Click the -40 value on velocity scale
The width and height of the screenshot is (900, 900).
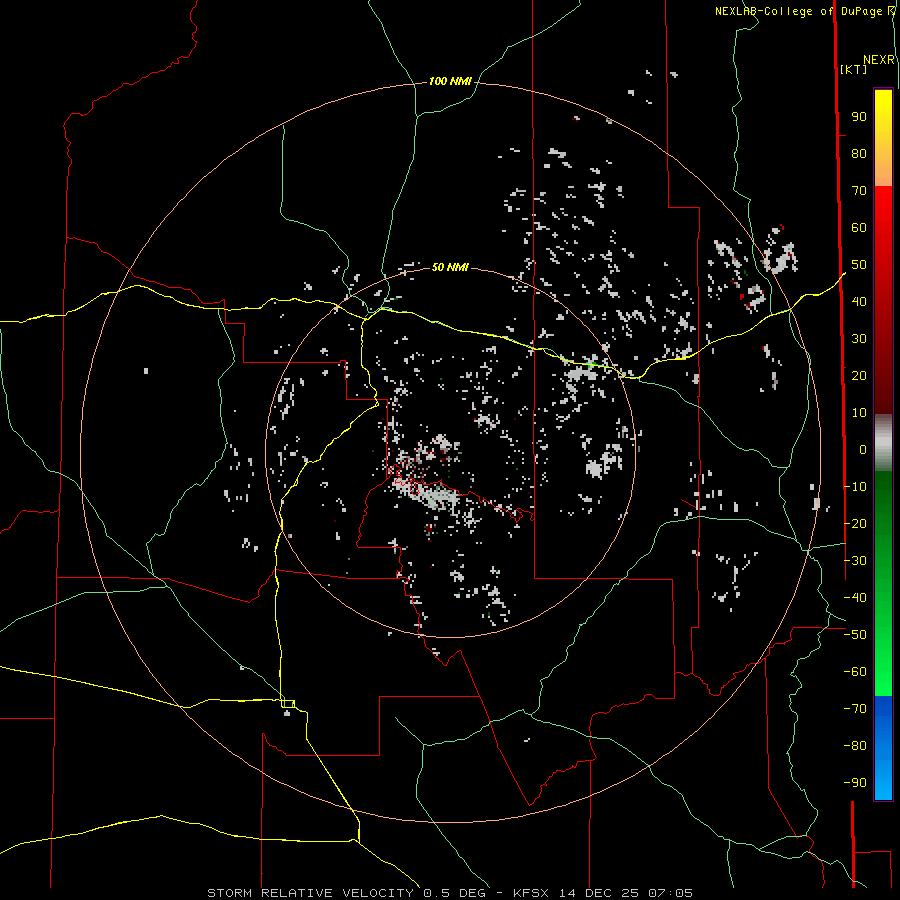(x=855, y=598)
